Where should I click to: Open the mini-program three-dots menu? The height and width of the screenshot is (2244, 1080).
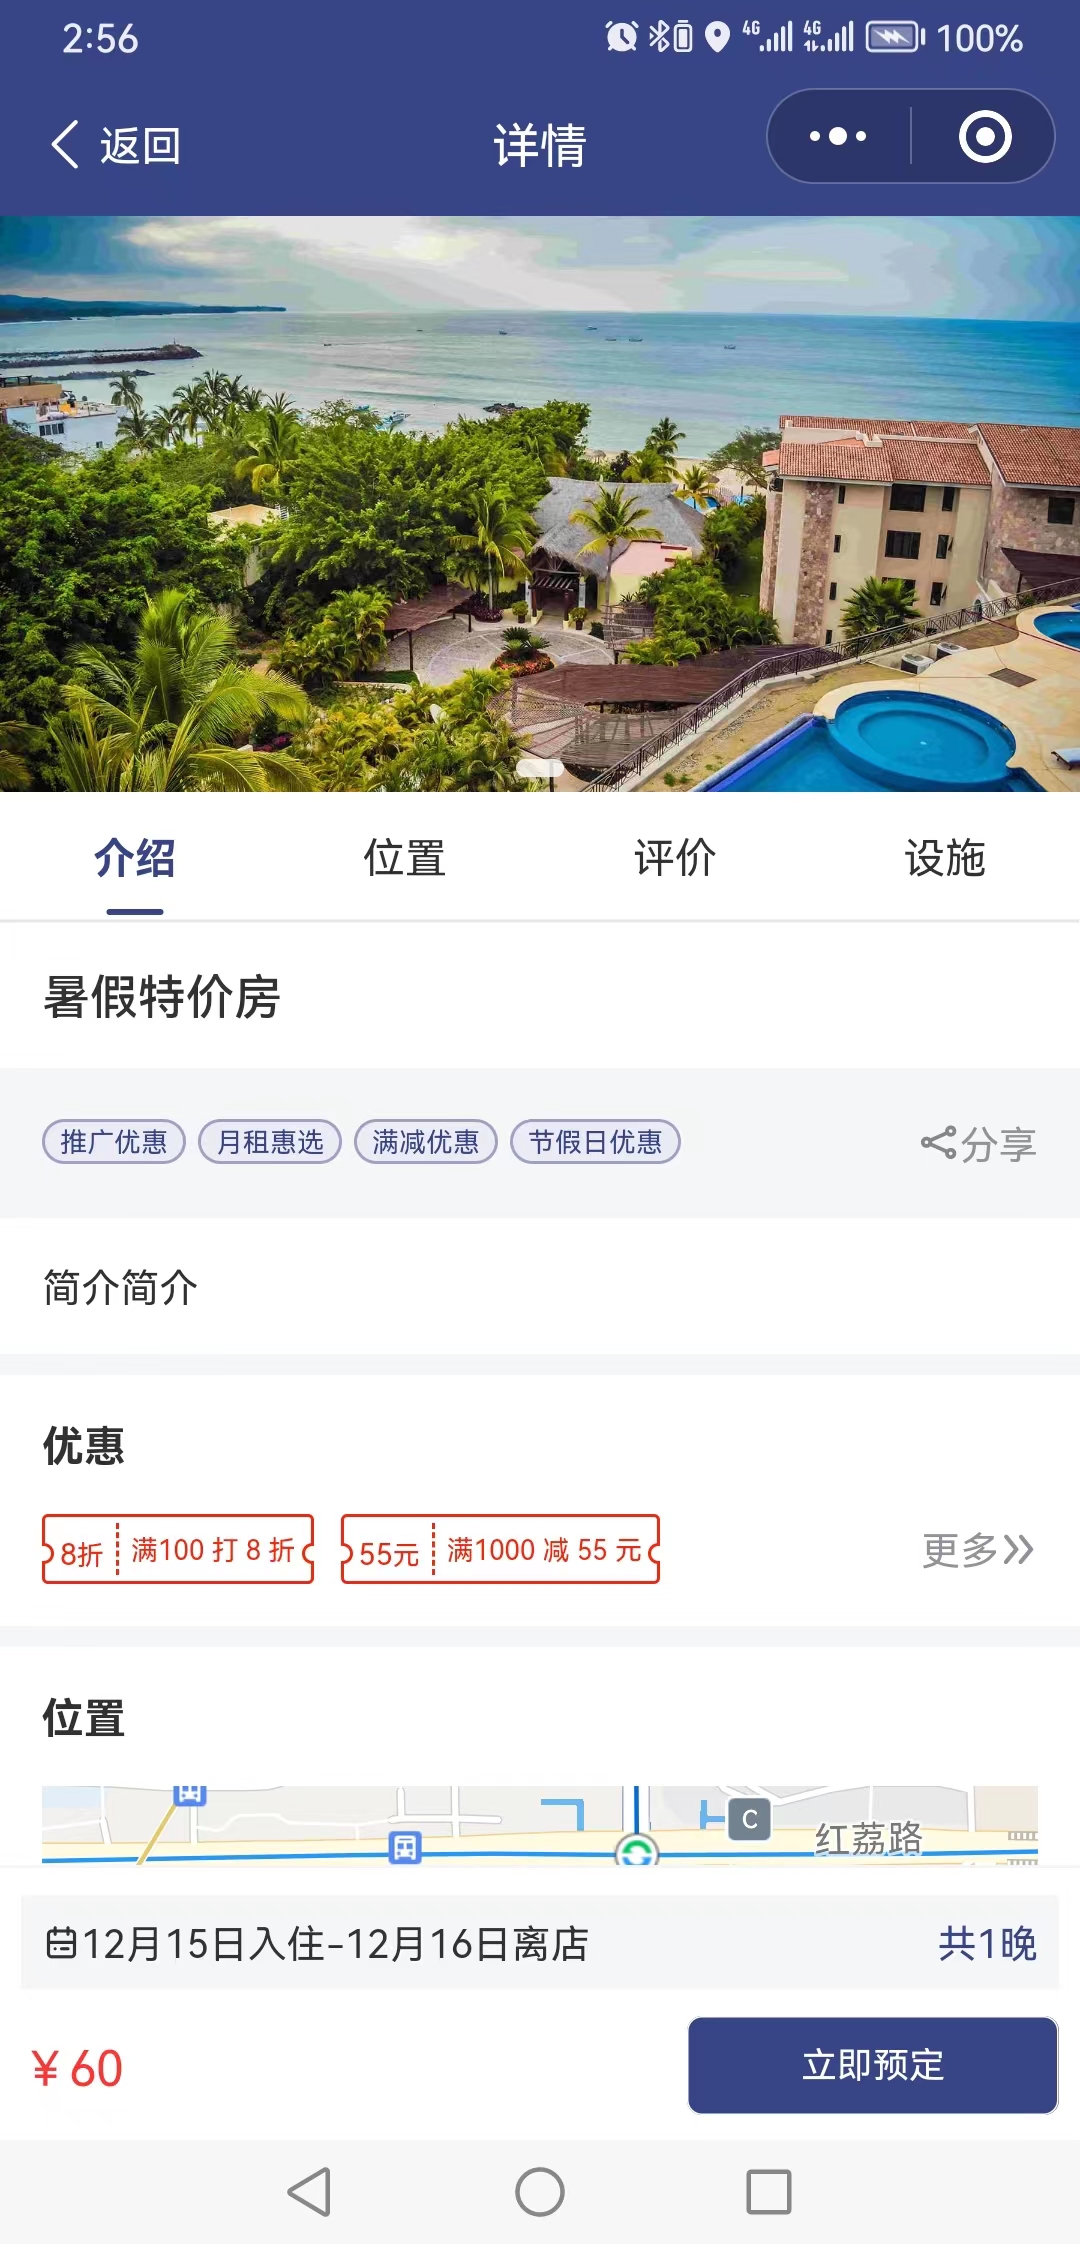[x=838, y=136]
